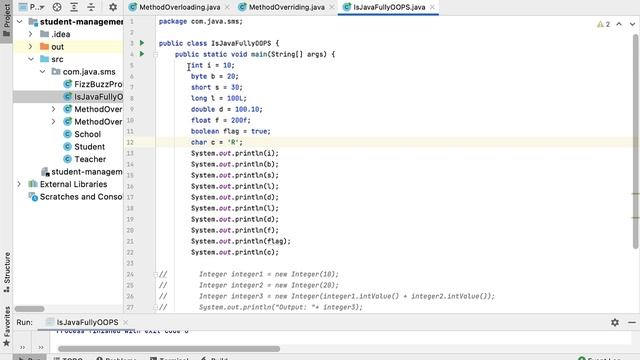Open the Project tool window side tab
This screenshot has width=640, height=360.
coord(7,20)
